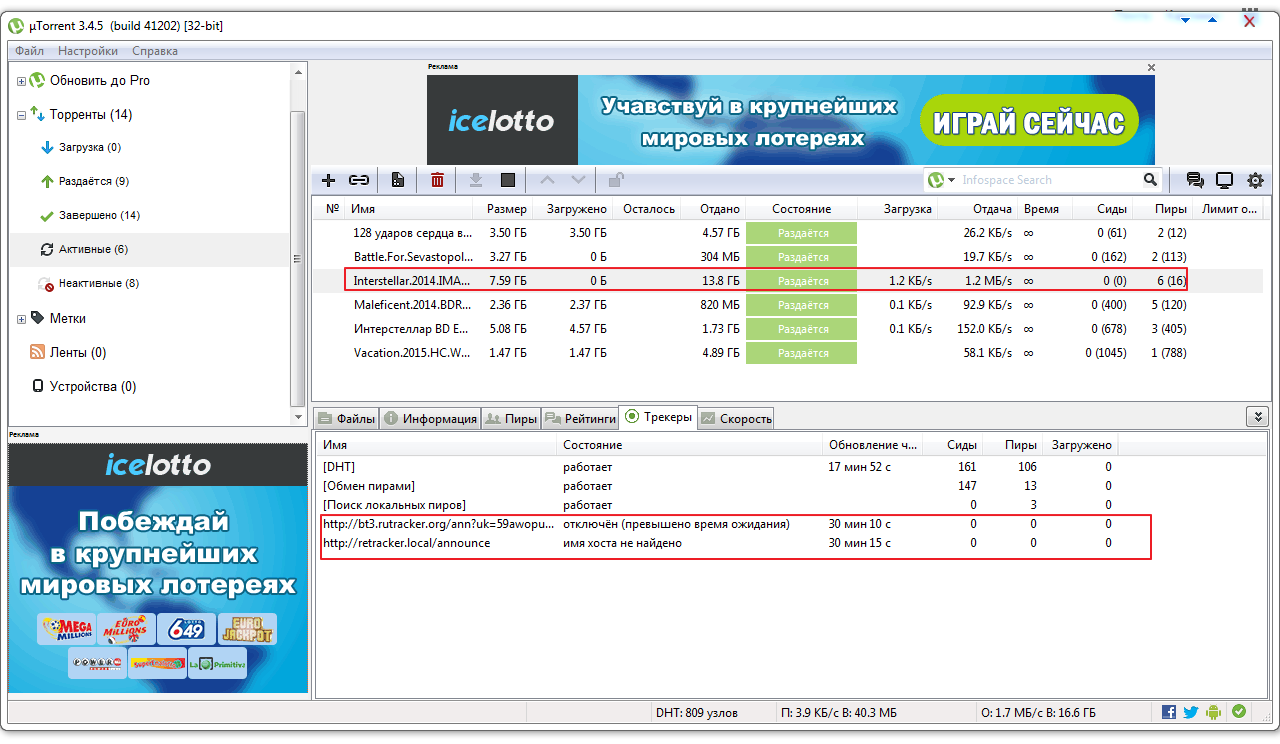
Task: Open Устройства (0) in sidebar
Action: click(84, 387)
